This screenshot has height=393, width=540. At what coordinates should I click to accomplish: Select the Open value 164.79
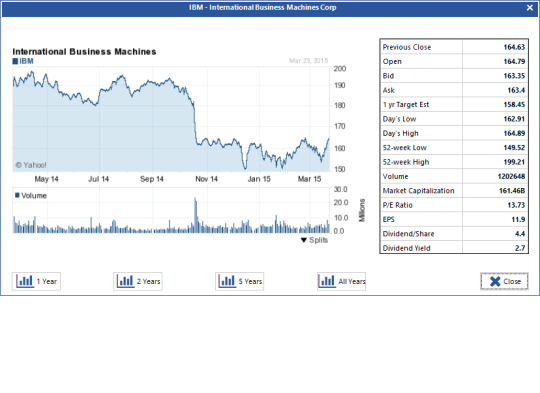[x=514, y=62]
